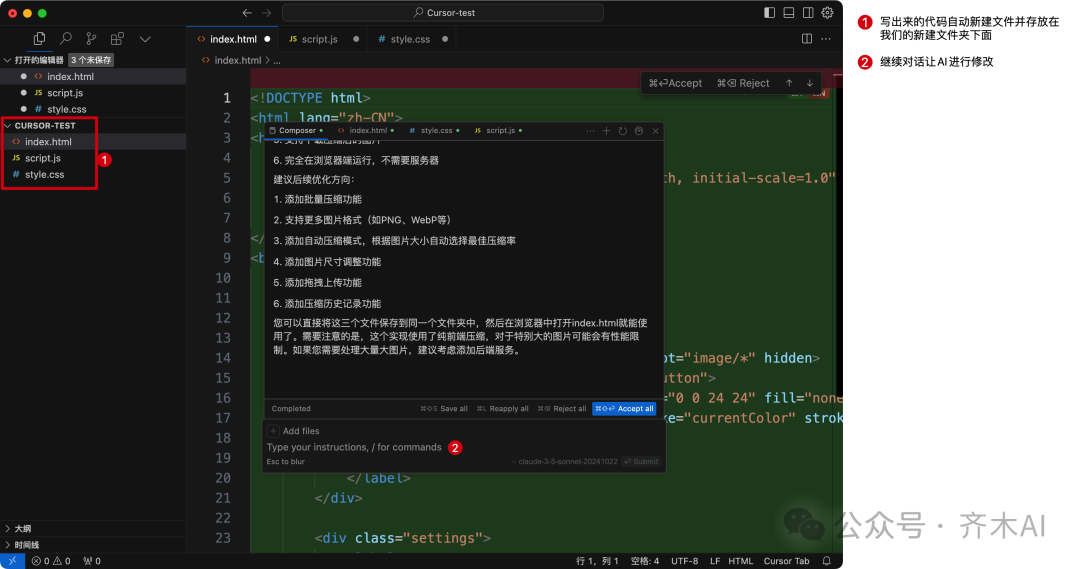Screen dimensions: 1080x569
Task: Click the breadcrumb ellipsis segment
Action: tap(277, 61)
